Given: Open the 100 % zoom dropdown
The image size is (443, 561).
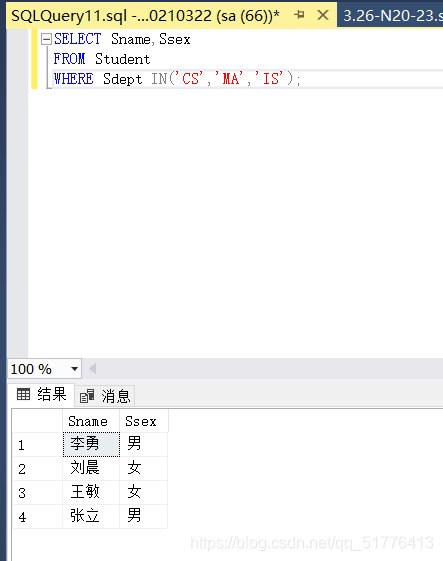Looking at the screenshot, I should (x=74, y=369).
